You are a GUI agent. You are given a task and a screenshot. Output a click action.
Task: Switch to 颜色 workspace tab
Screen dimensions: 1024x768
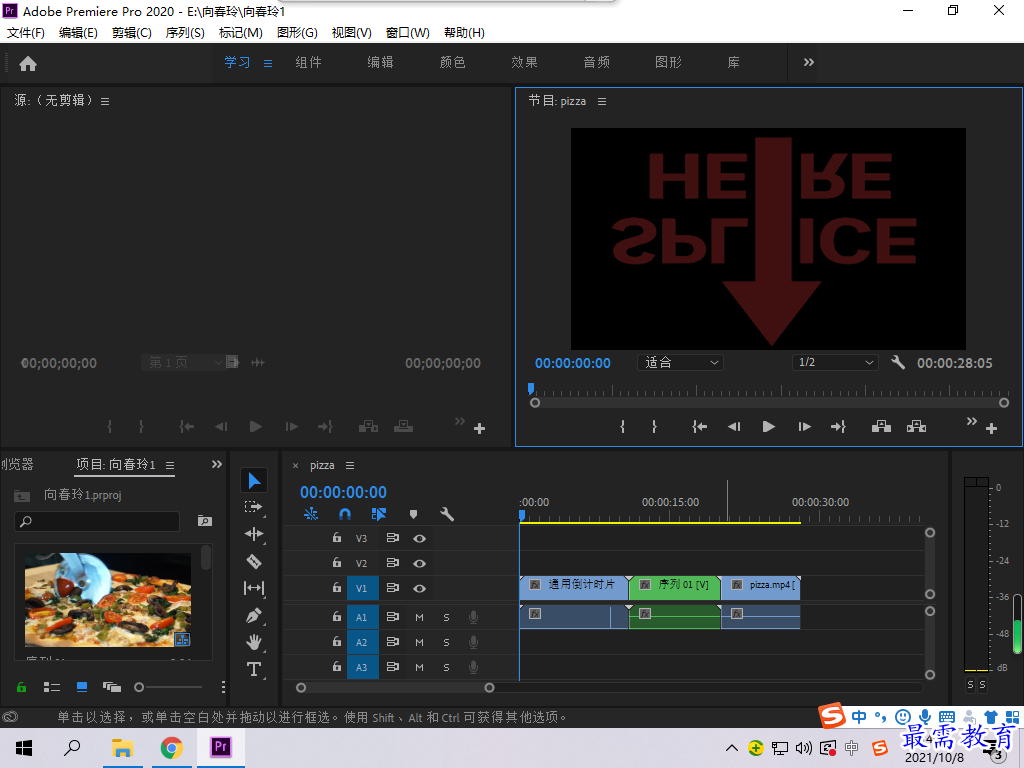(453, 62)
